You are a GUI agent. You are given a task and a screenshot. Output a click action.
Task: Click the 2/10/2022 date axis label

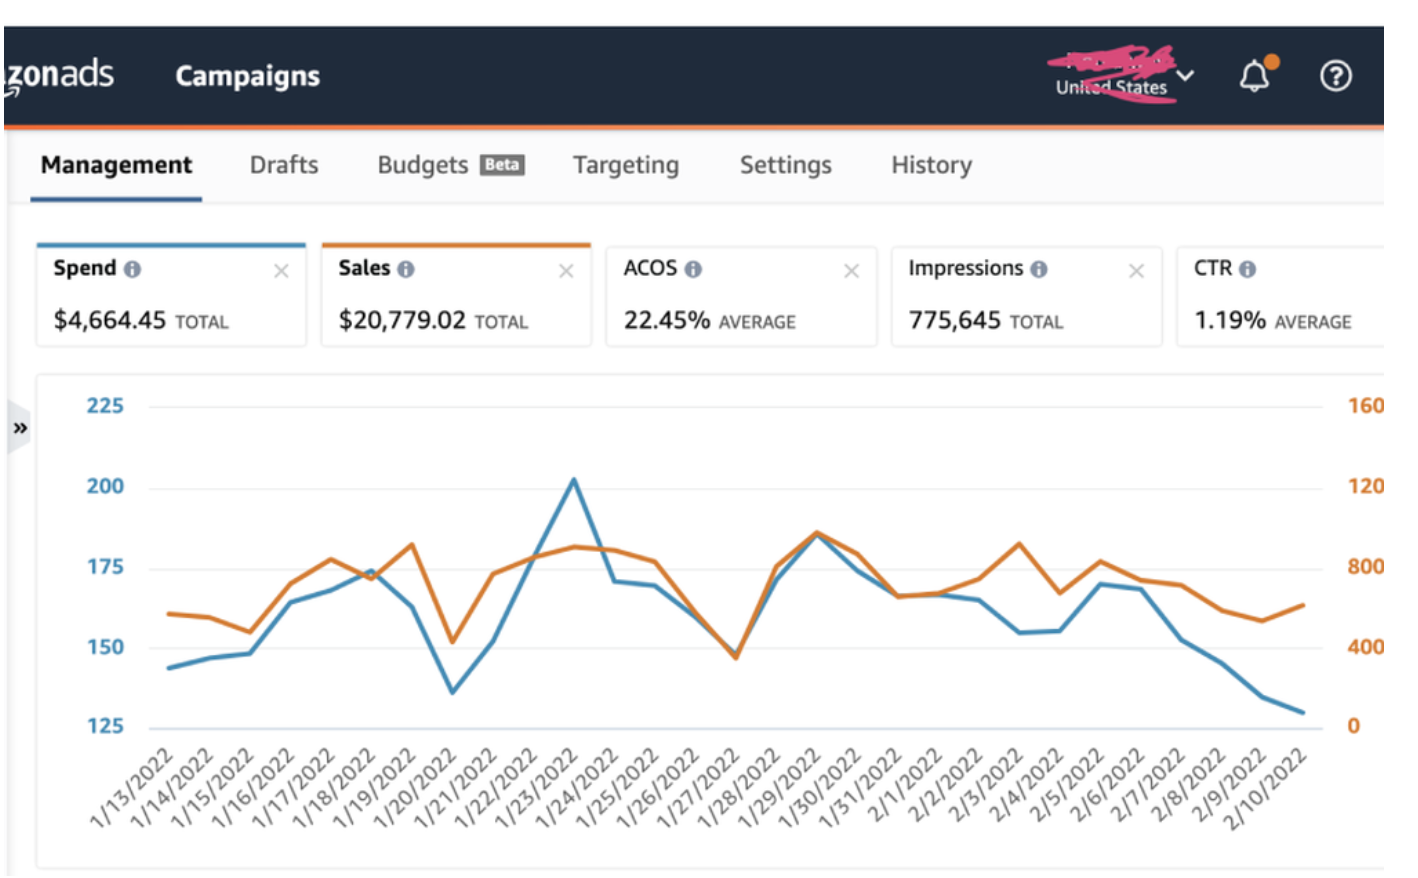[x=1266, y=788]
